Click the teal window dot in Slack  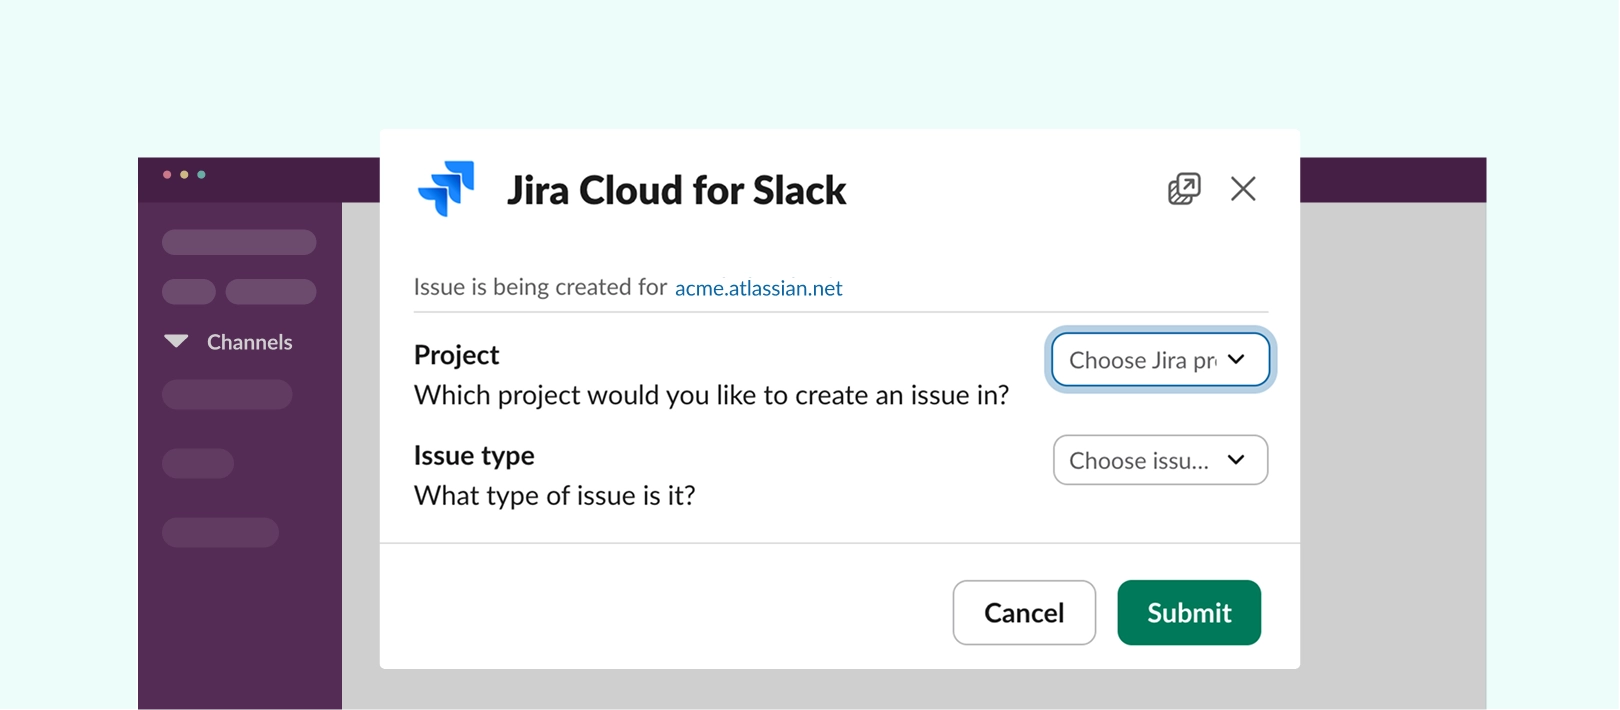(x=201, y=175)
